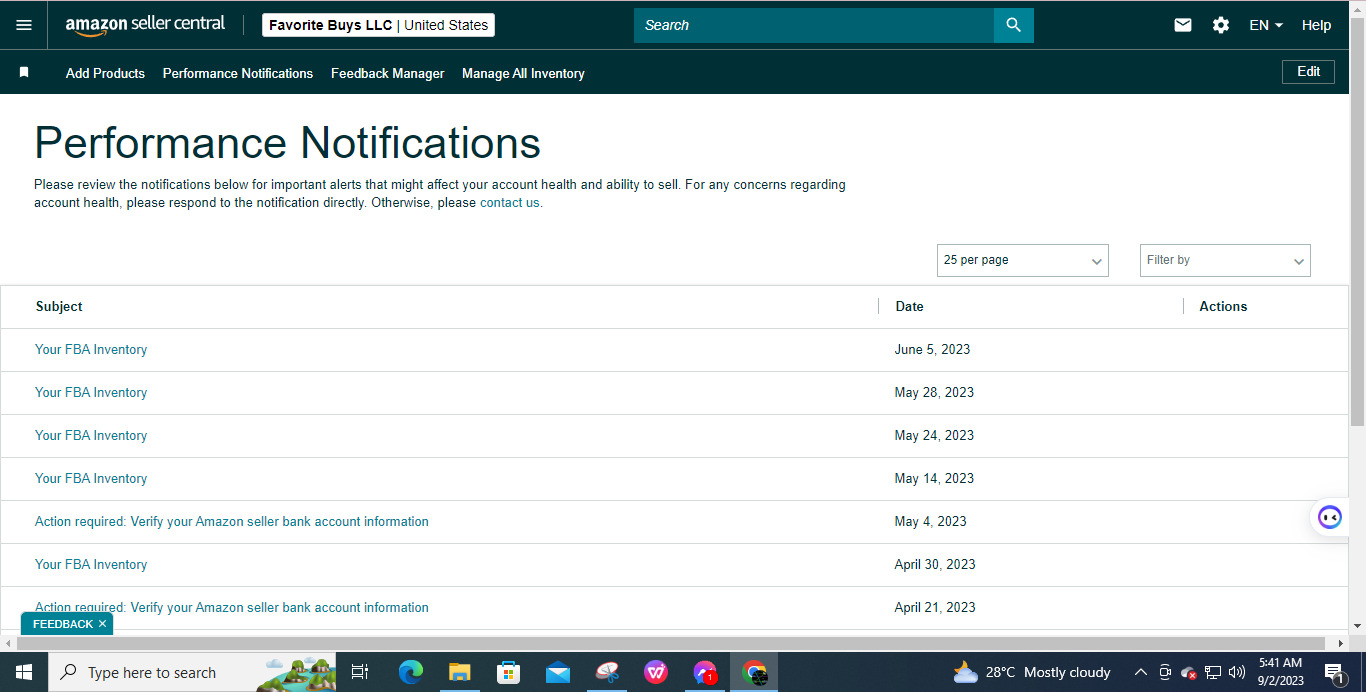Click the Performance Notifications page heading
The height and width of the screenshot is (692, 1366).
(x=288, y=143)
